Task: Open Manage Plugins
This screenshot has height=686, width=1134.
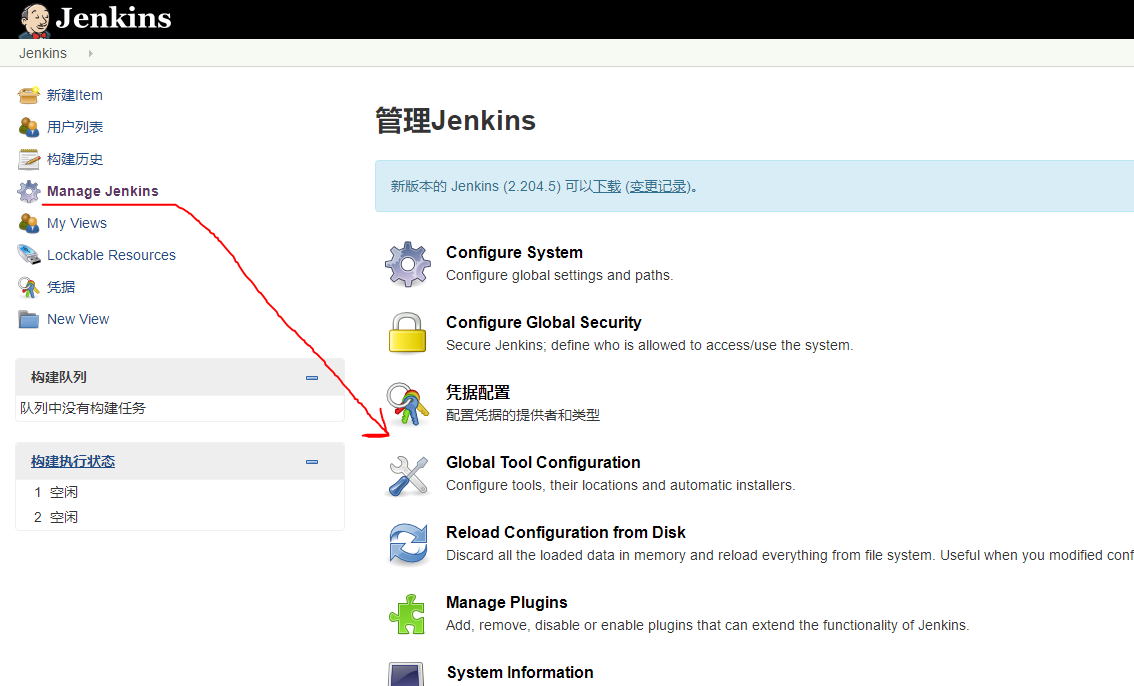Action: coord(506,602)
